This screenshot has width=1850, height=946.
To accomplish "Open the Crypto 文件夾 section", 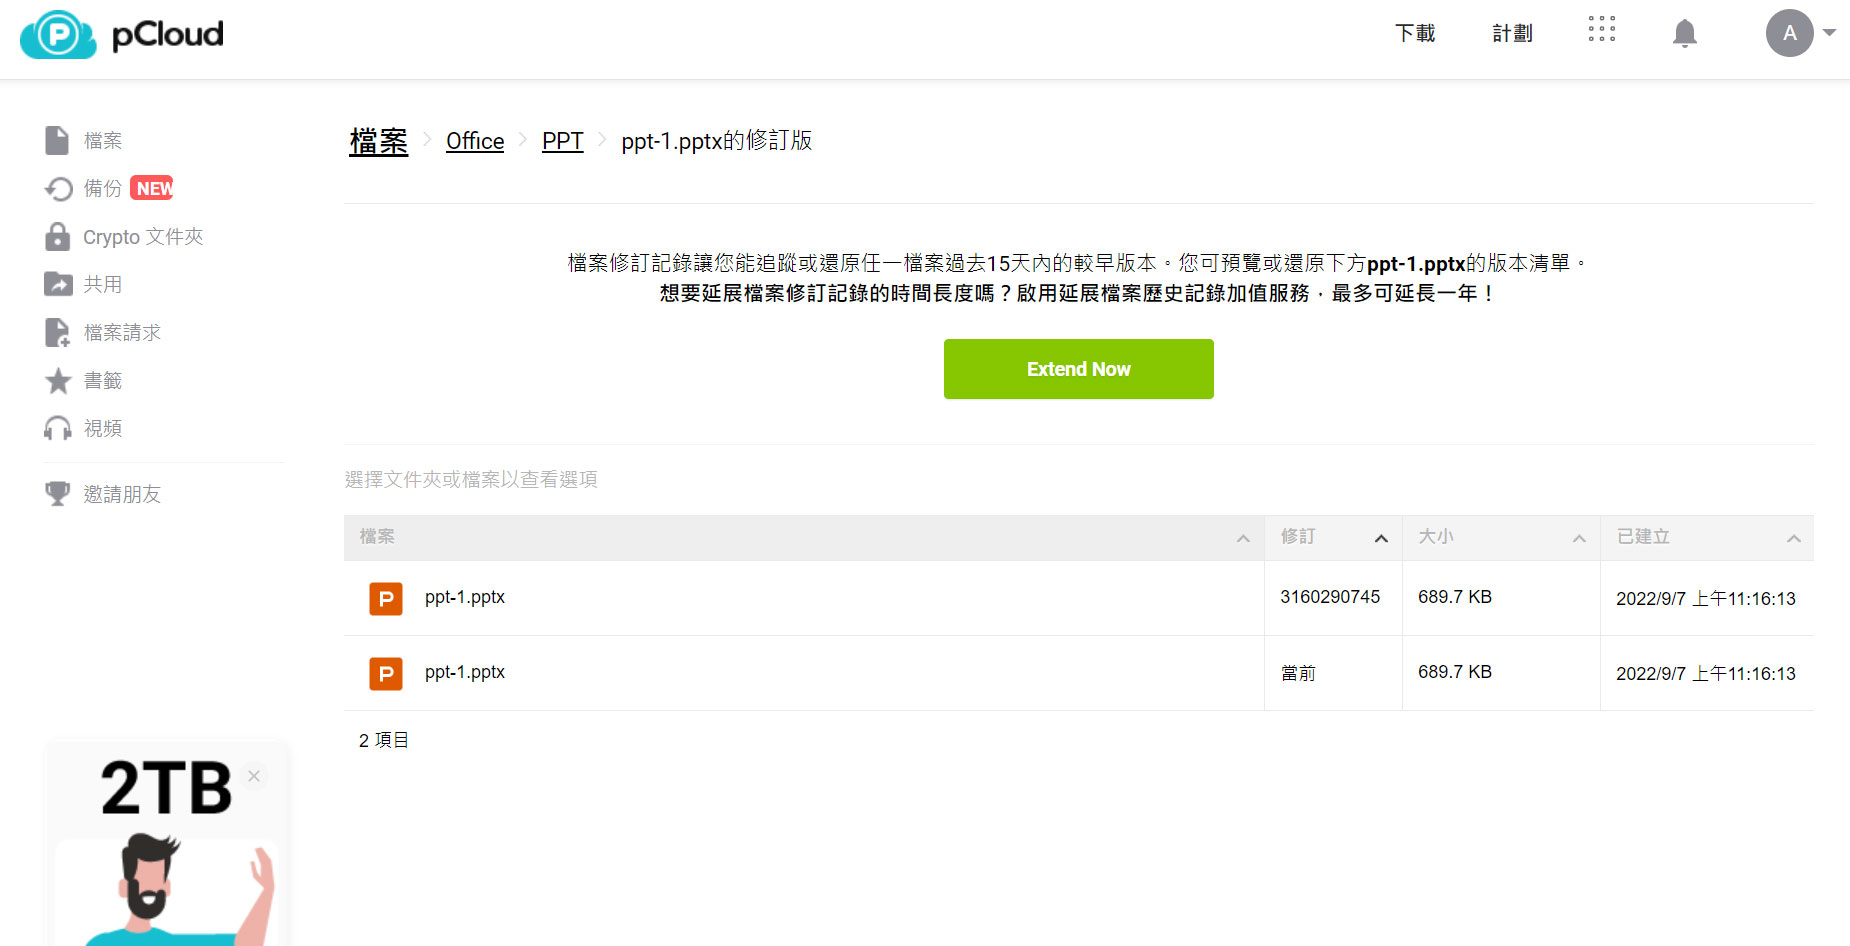I will coord(141,236).
